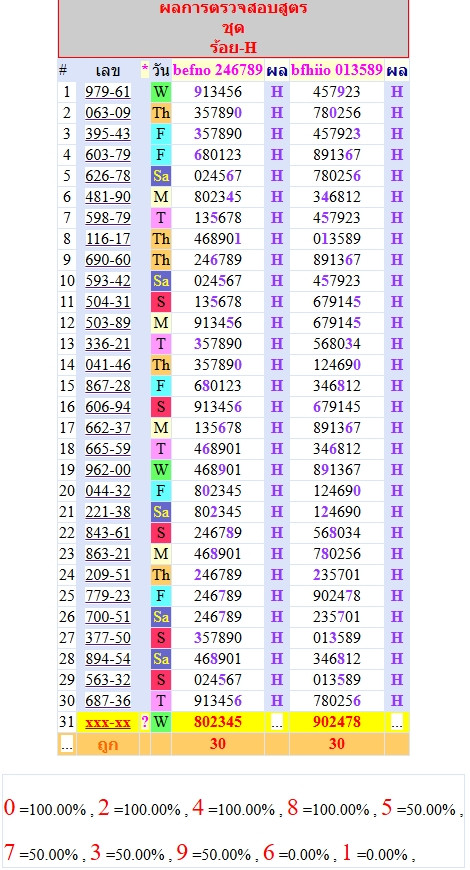
Task: Click the befno 246789 column header
Action: (218, 70)
